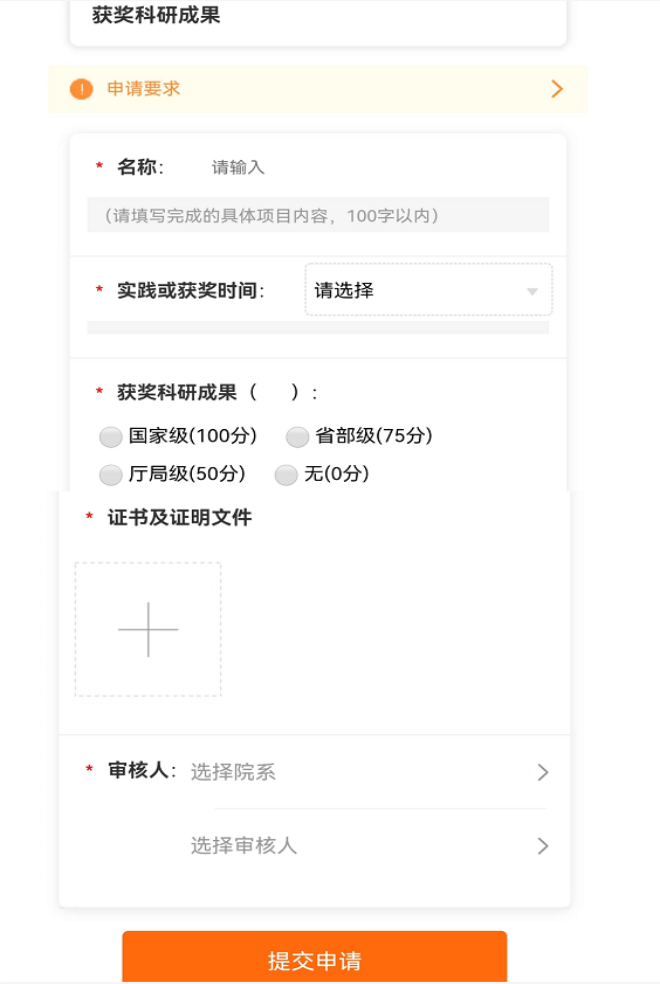Viewport: 660px width, 984px height.
Task: Tap the plus icon to upload certificate
Action: (148, 629)
